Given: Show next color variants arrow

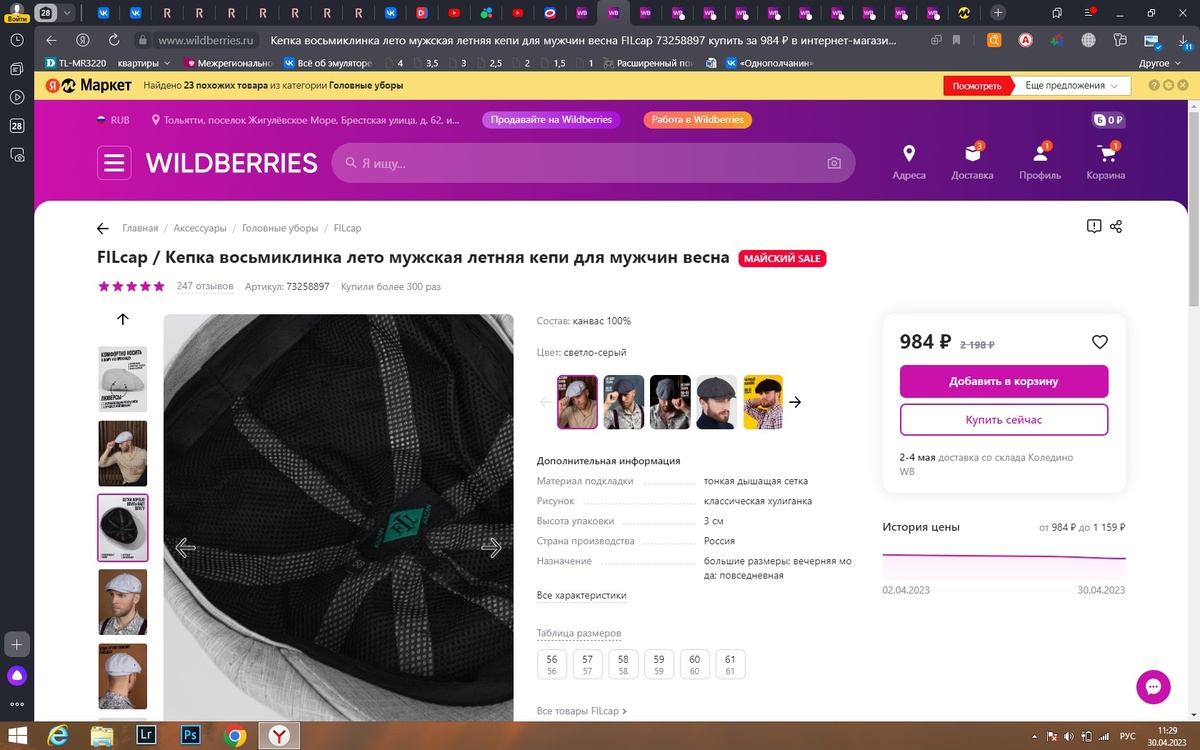Looking at the screenshot, I should click(x=795, y=402).
